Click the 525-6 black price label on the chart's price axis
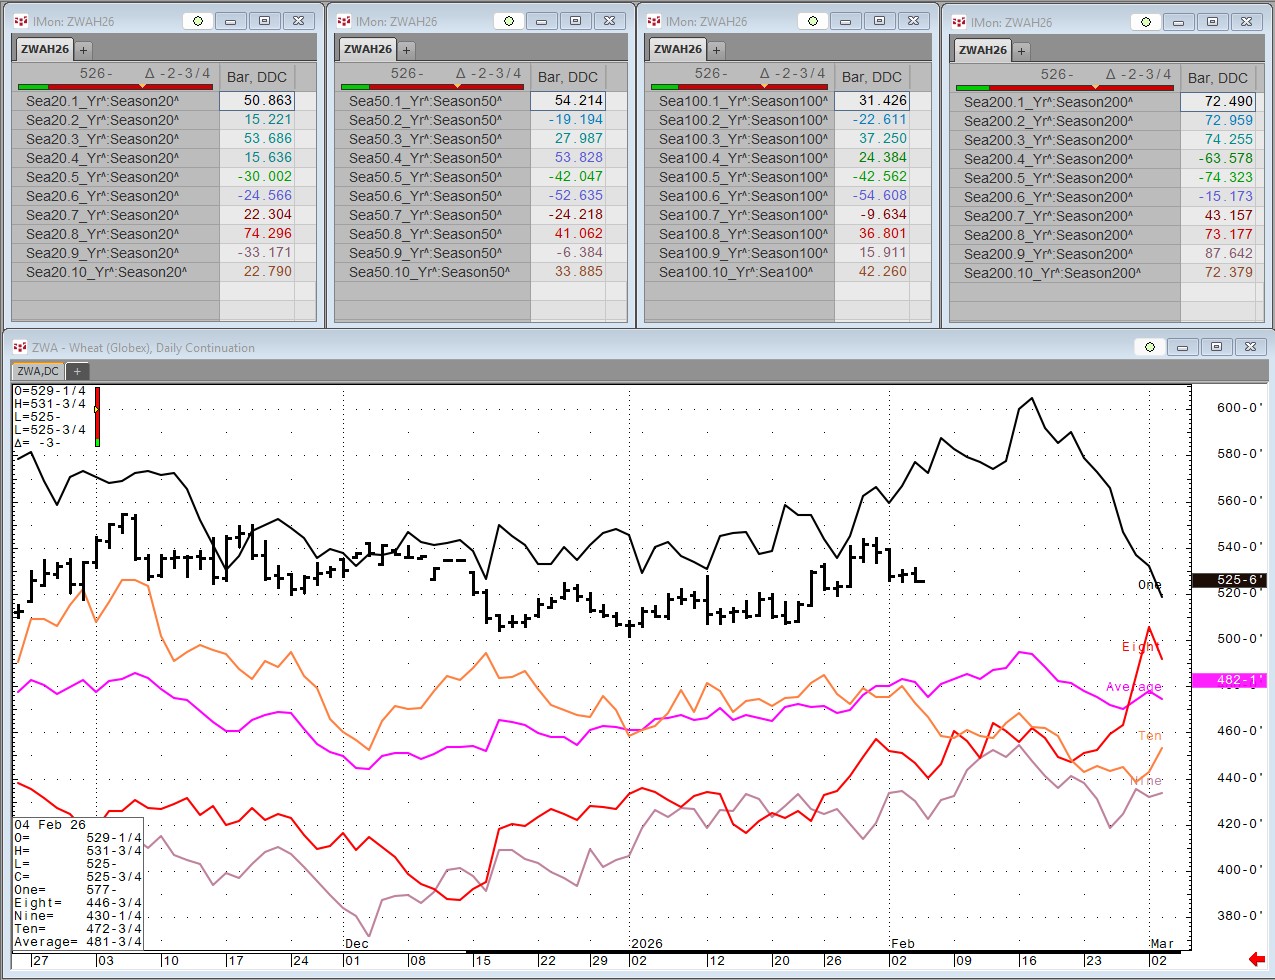This screenshot has width=1275, height=980. [1229, 580]
